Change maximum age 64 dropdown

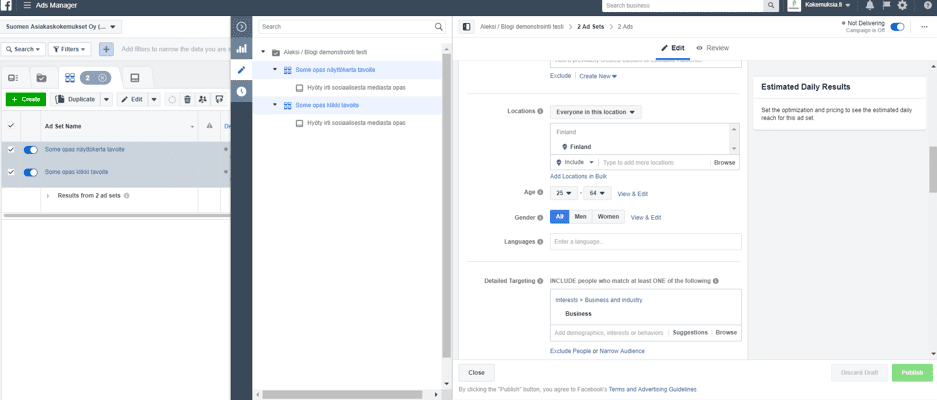click(x=598, y=193)
